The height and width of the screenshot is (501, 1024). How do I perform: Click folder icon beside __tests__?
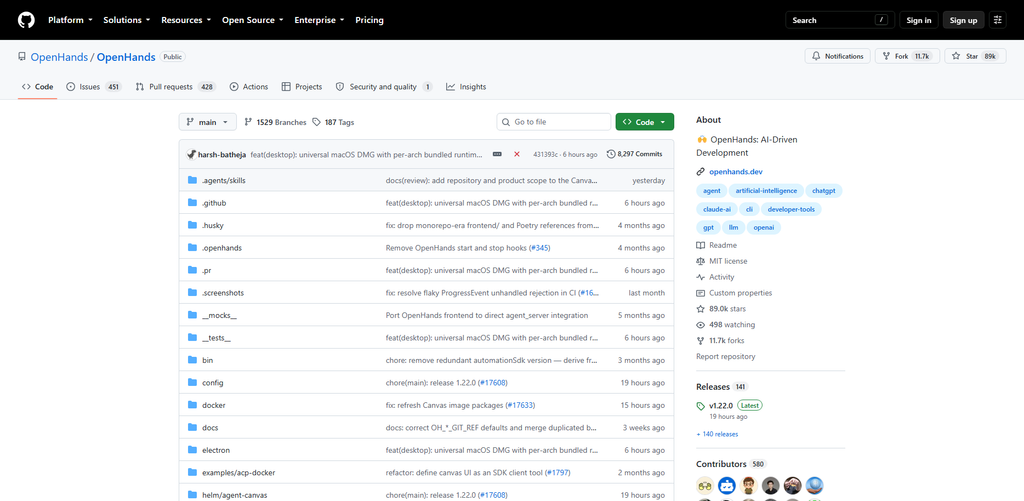192,337
